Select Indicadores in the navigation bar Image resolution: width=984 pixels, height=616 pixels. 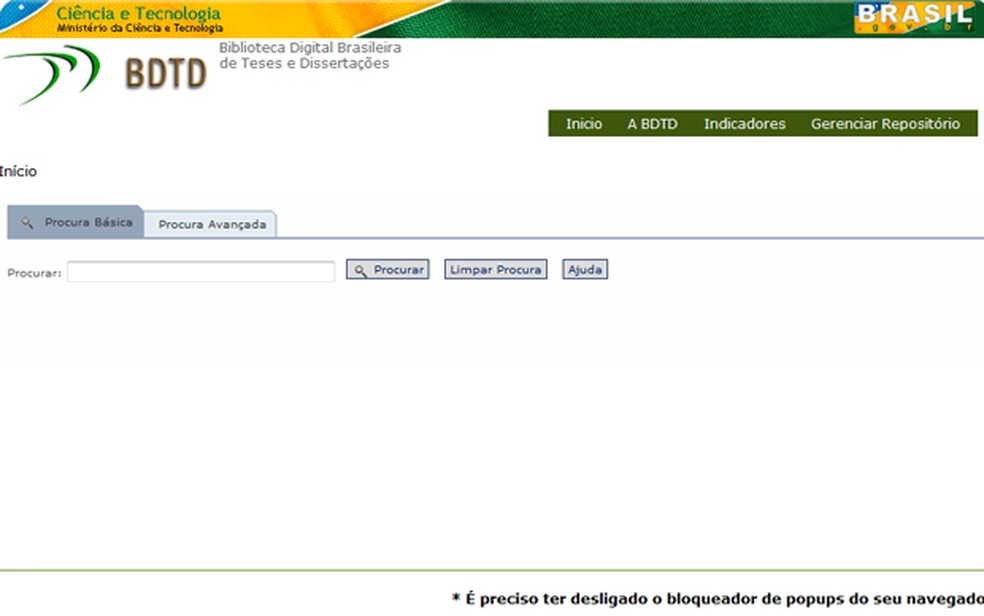744,123
